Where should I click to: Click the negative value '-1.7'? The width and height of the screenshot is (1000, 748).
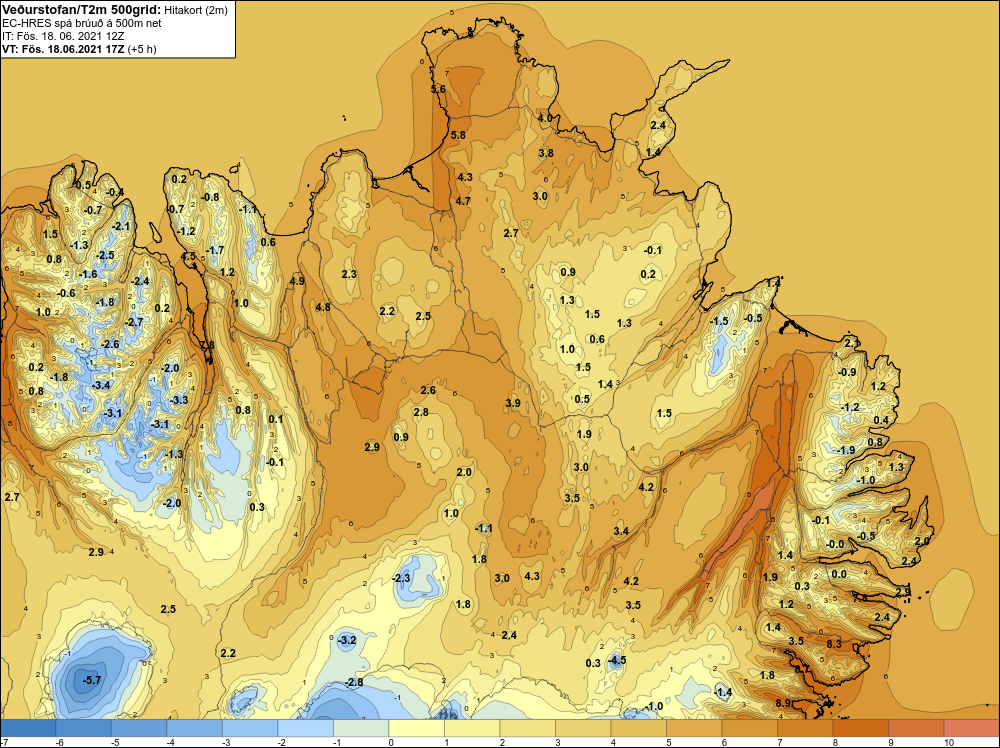[216, 250]
